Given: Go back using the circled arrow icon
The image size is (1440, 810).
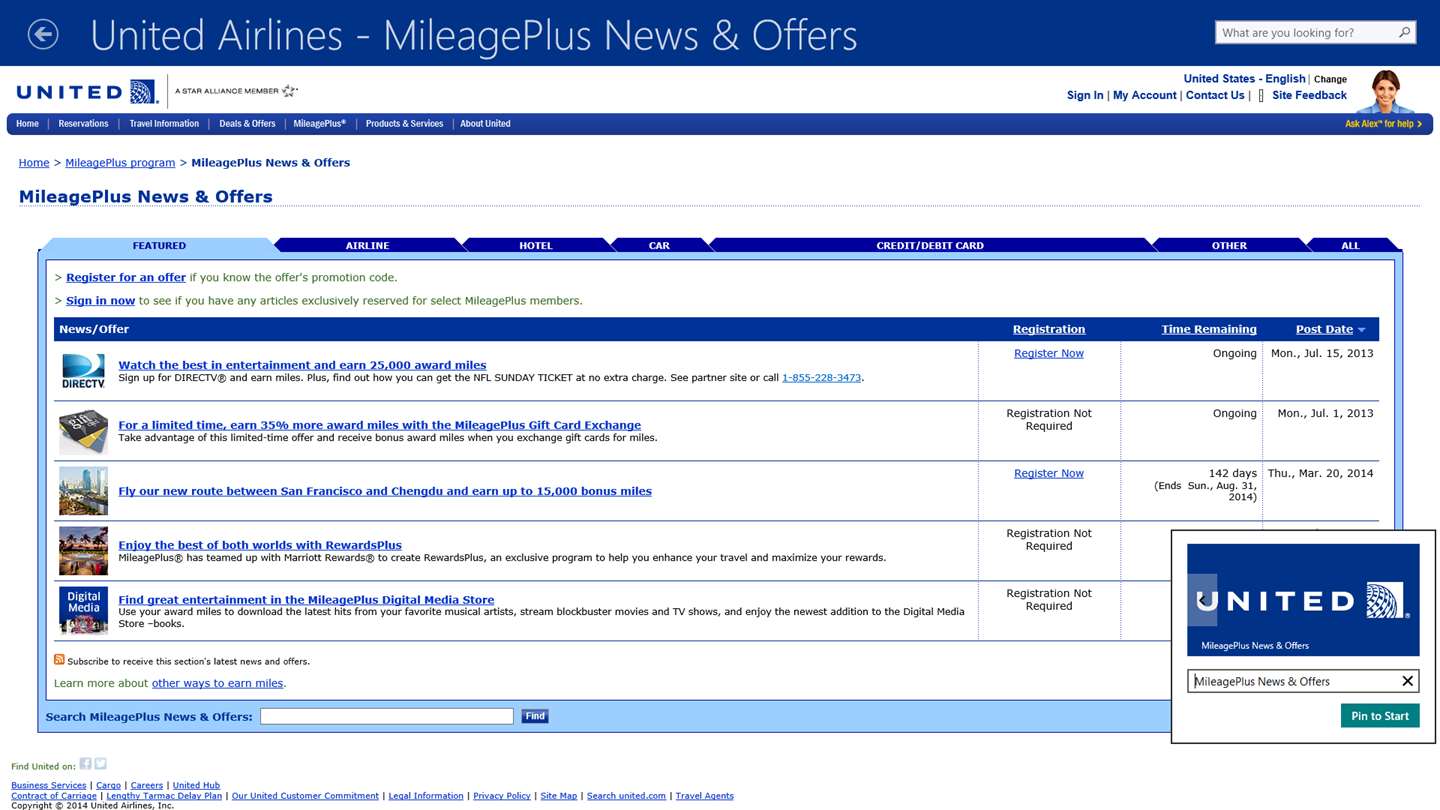Looking at the screenshot, I should [43, 34].
